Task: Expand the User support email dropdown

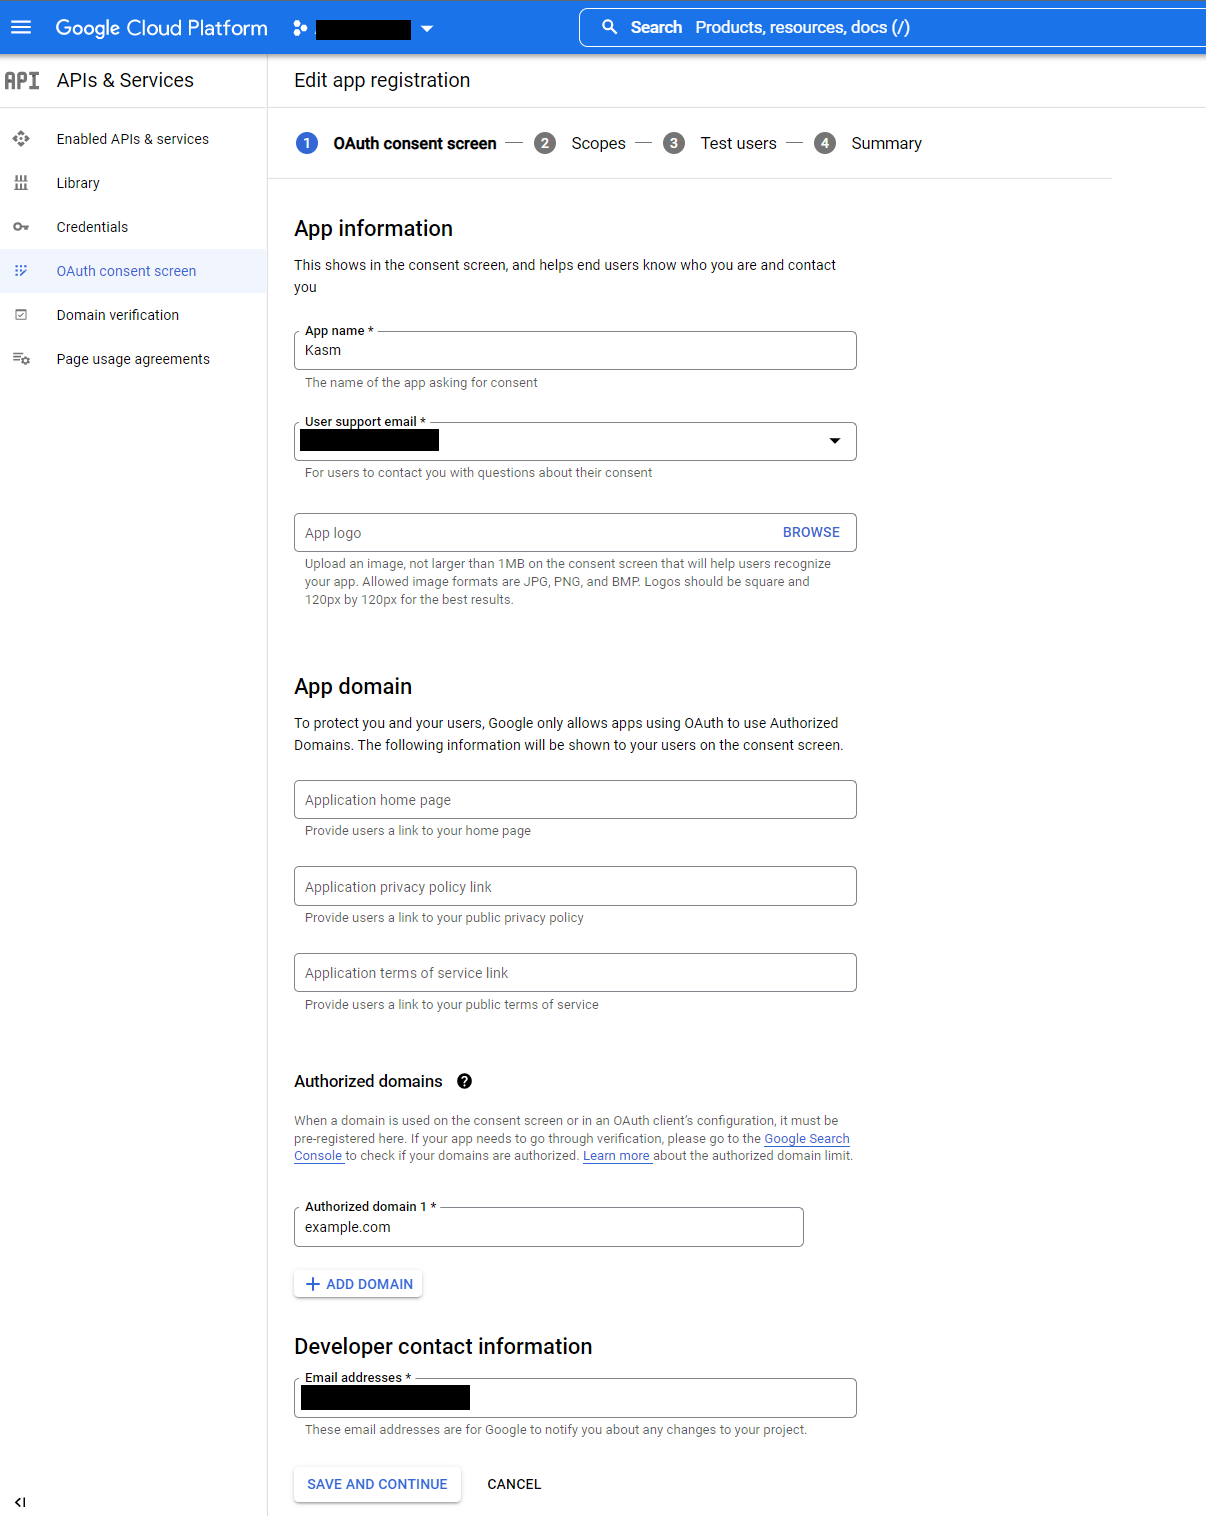Action: click(x=834, y=441)
